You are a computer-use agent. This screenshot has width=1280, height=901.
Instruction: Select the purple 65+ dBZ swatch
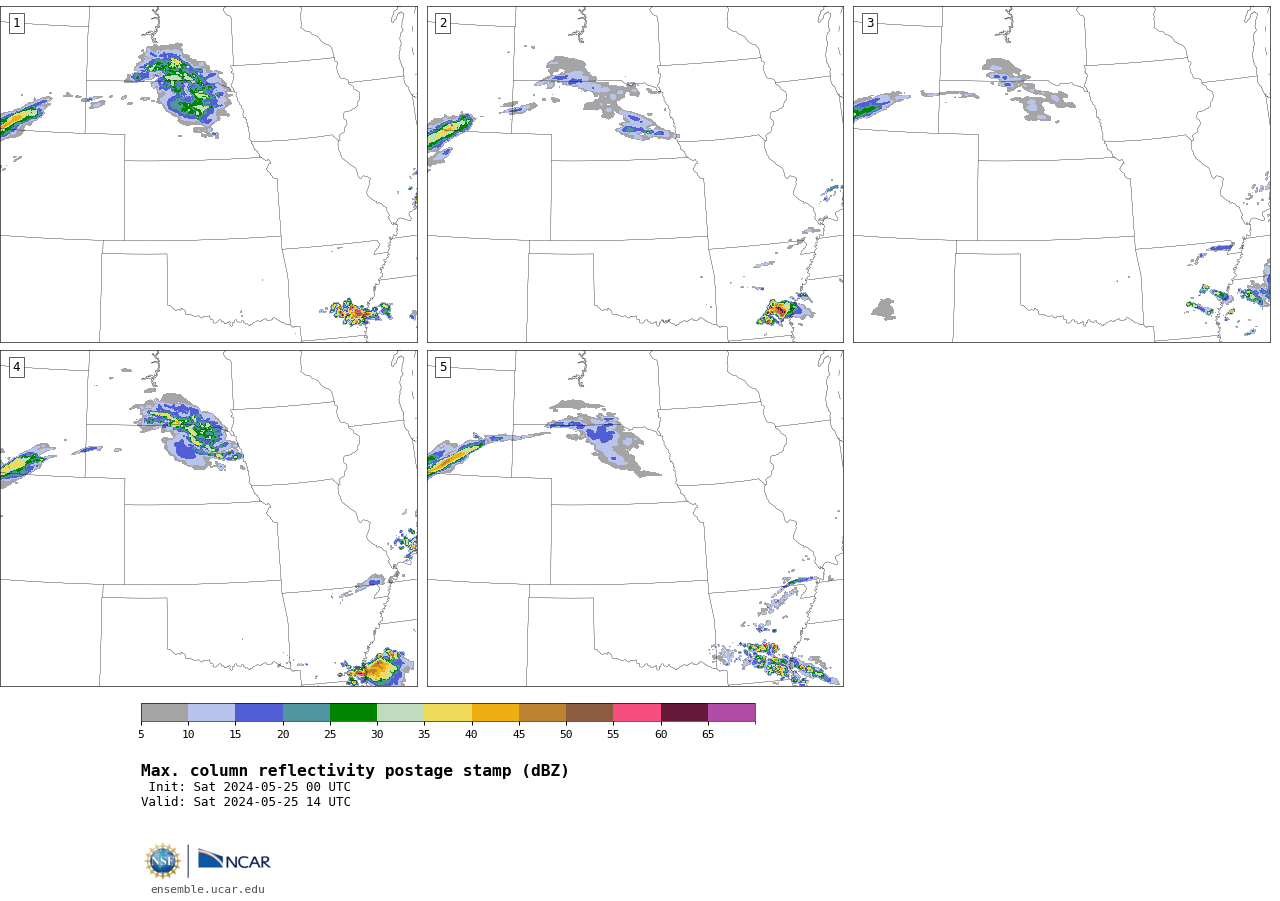731,712
